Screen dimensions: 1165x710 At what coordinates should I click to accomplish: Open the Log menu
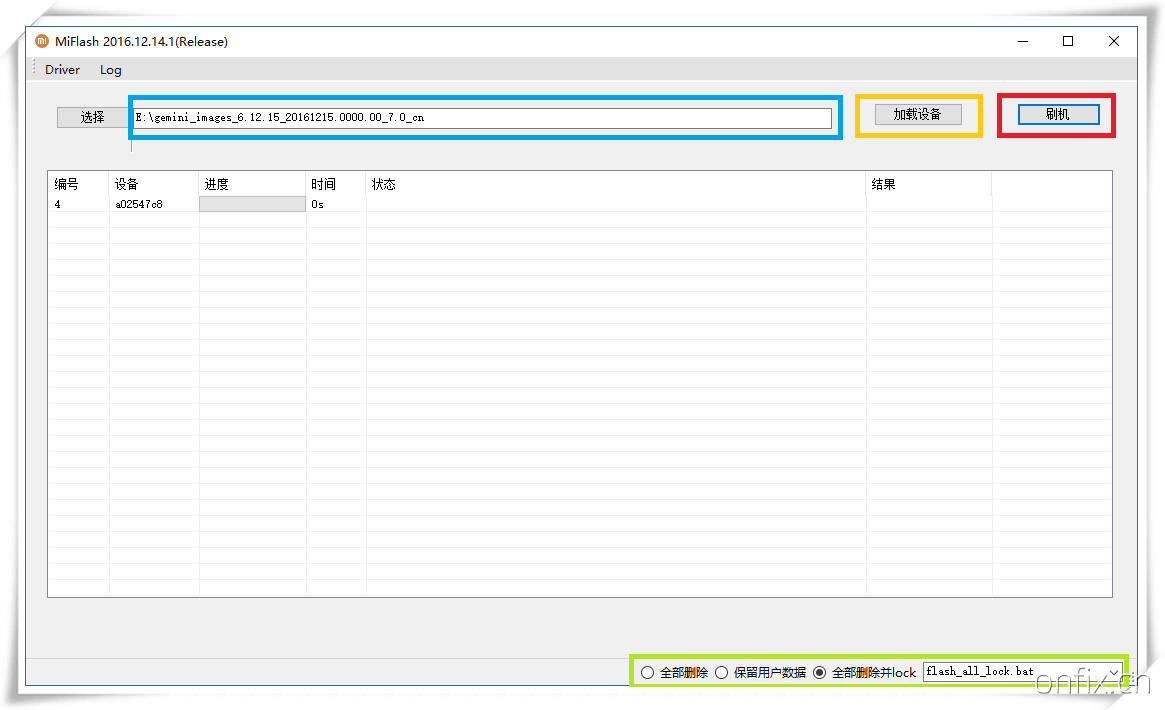110,70
